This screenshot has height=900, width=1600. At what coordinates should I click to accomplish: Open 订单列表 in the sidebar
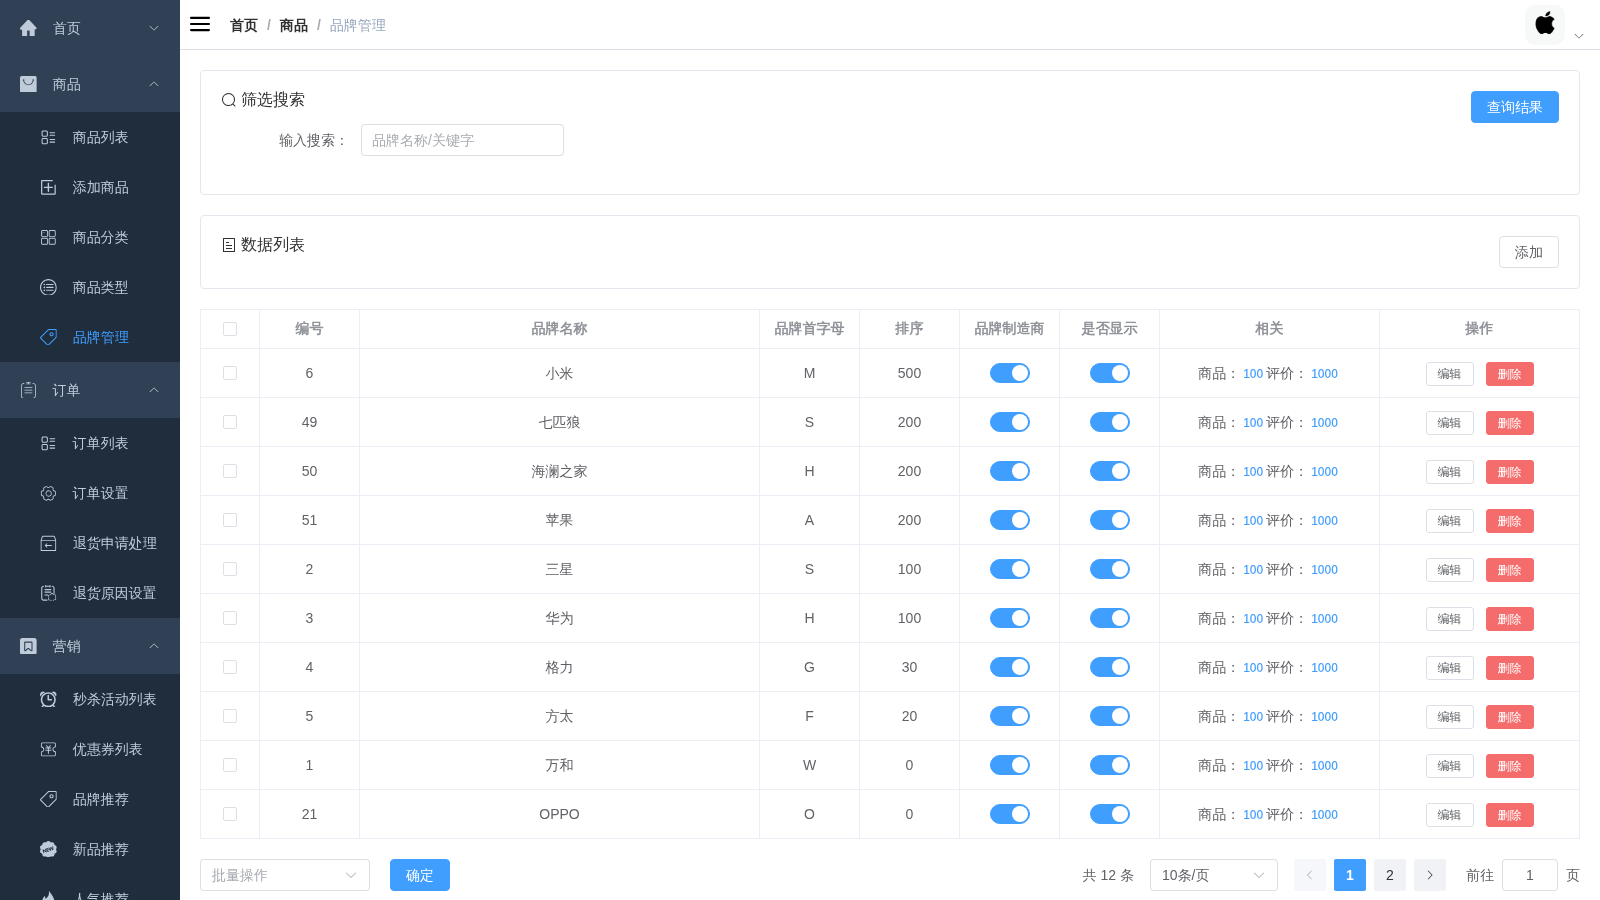click(x=90, y=443)
